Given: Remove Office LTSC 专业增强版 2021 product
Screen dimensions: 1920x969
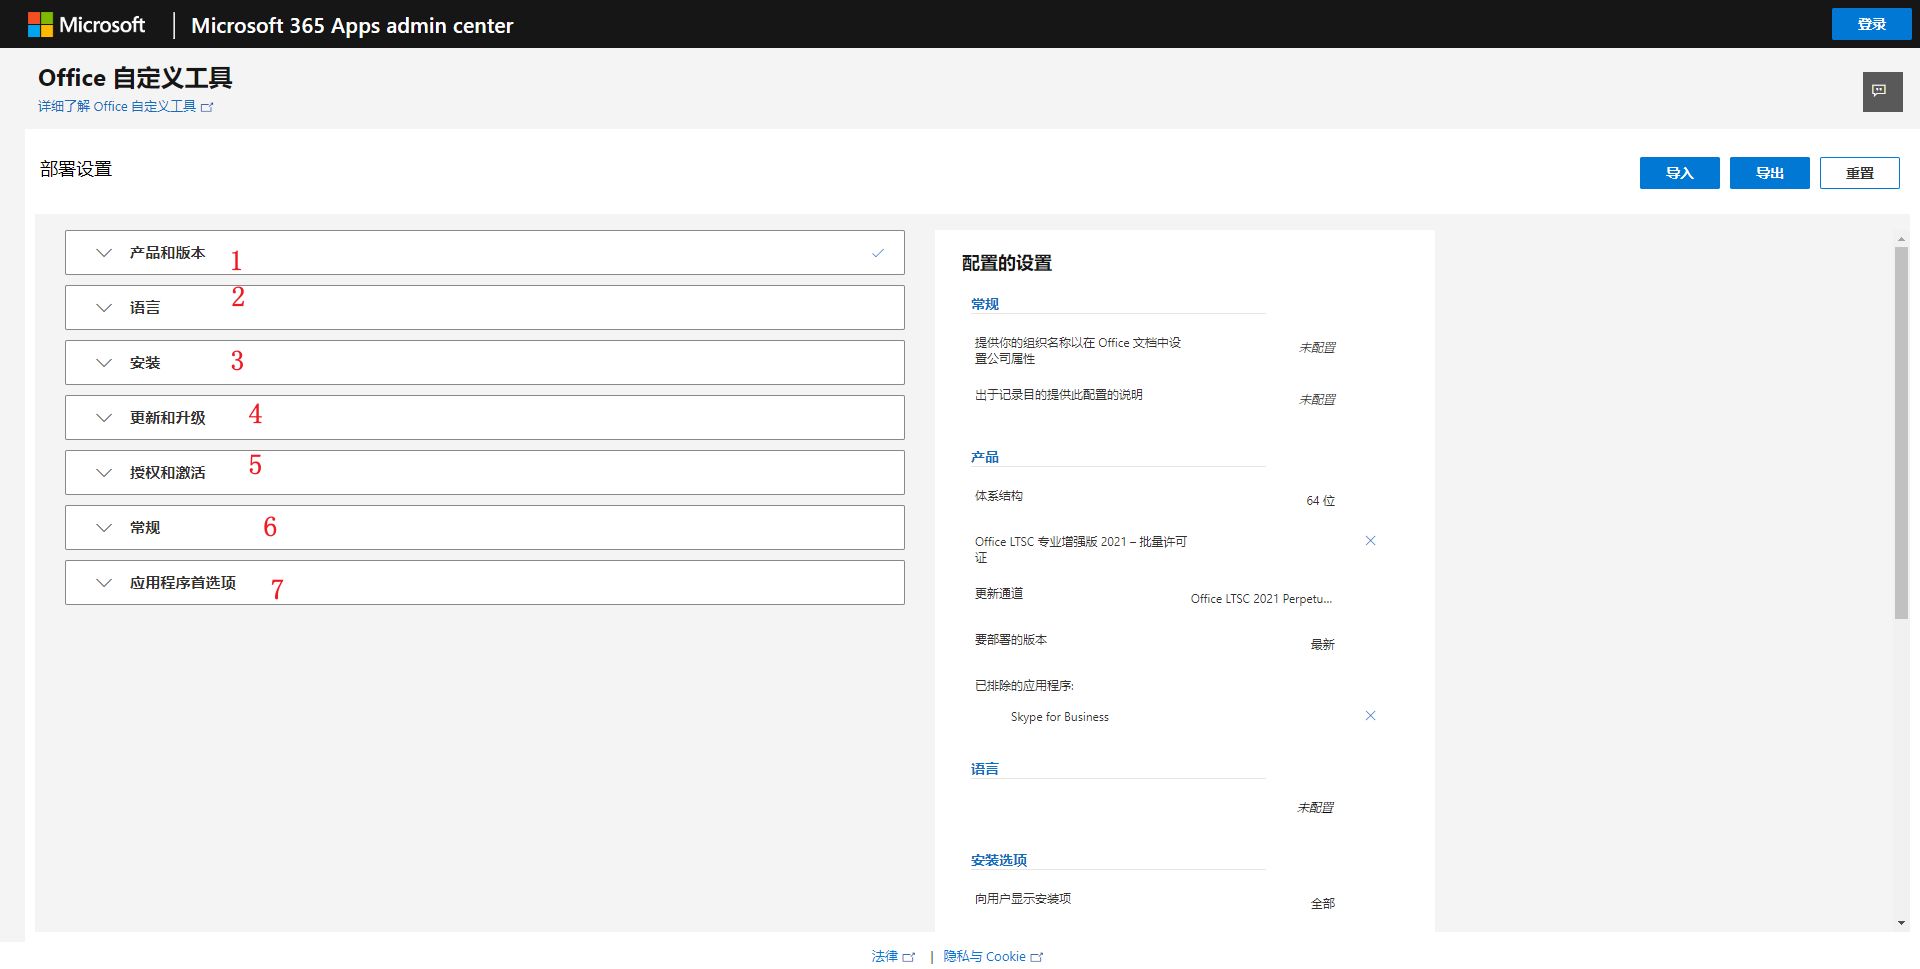Looking at the screenshot, I should (x=1370, y=541).
